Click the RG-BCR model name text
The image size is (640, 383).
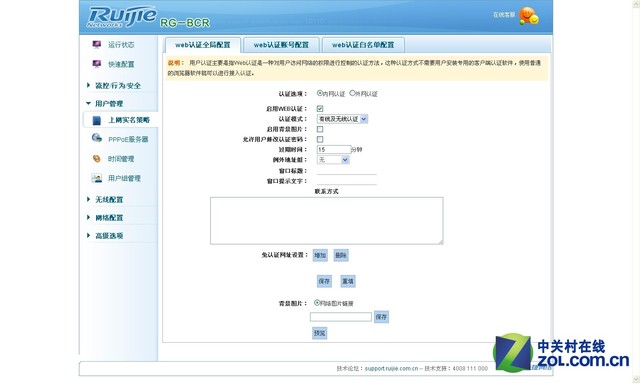[x=185, y=23]
